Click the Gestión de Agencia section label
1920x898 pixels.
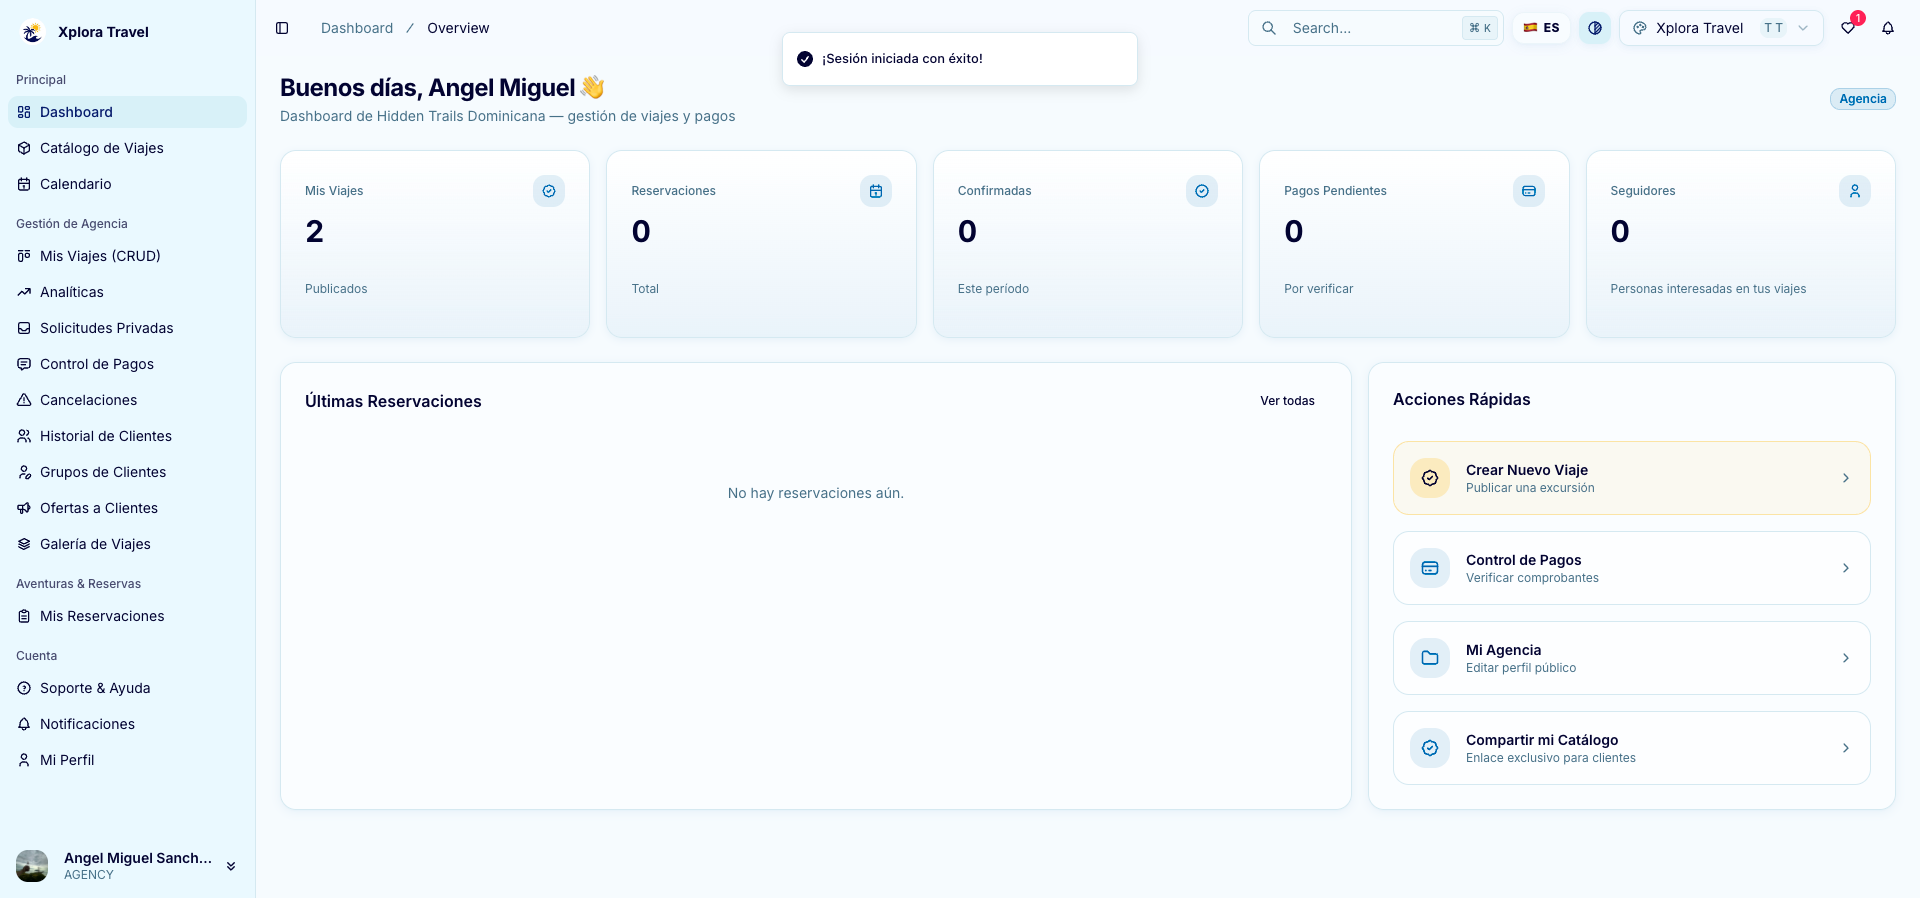(72, 224)
